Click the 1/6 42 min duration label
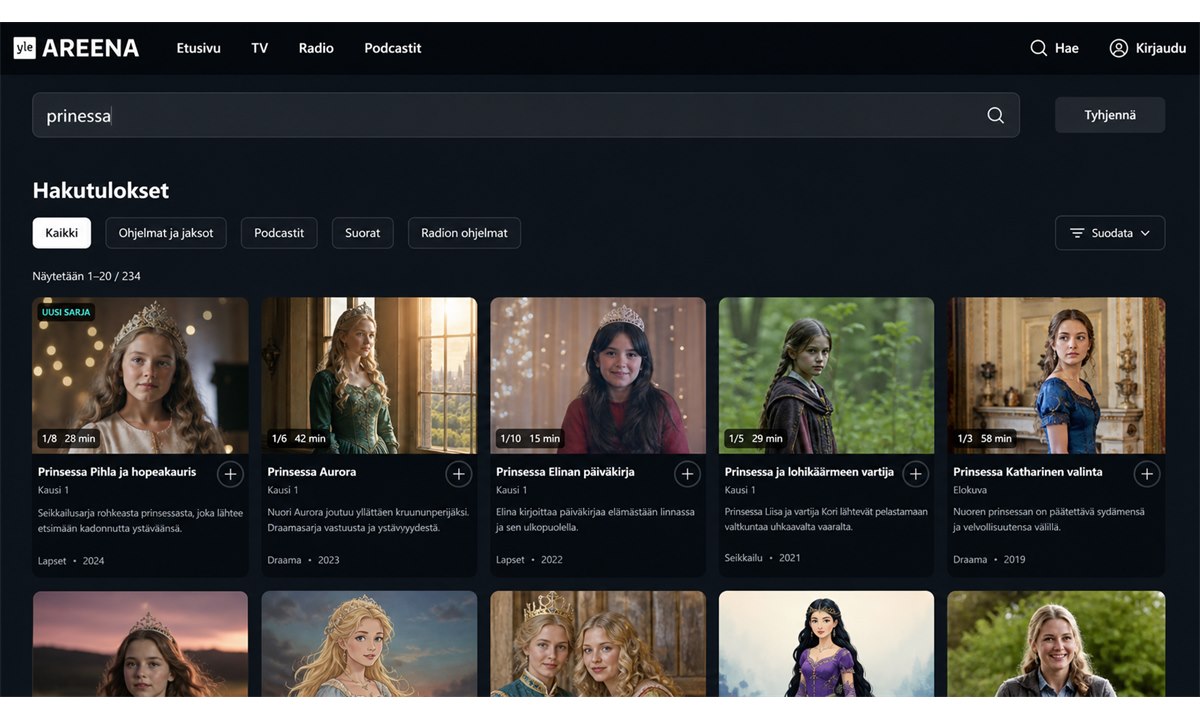This screenshot has height=720, width=1200. point(298,438)
